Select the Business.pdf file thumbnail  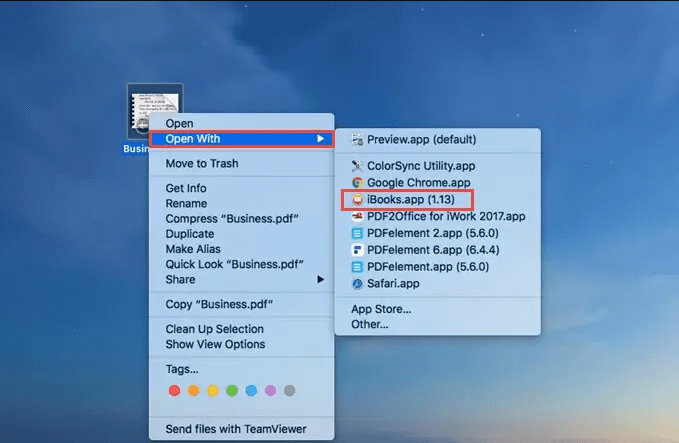154,111
